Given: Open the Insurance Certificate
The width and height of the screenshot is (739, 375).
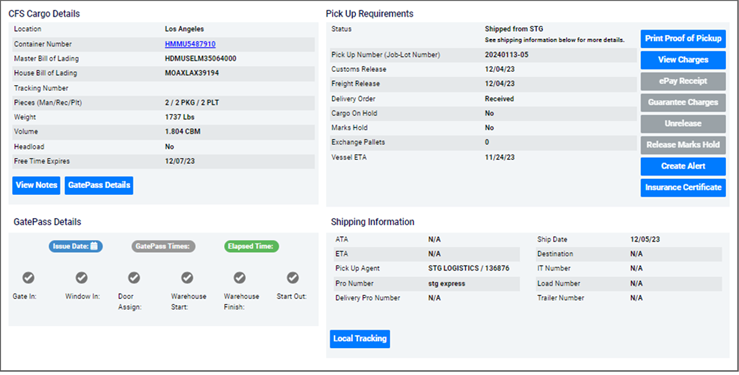Looking at the screenshot, I should (683, 188).
